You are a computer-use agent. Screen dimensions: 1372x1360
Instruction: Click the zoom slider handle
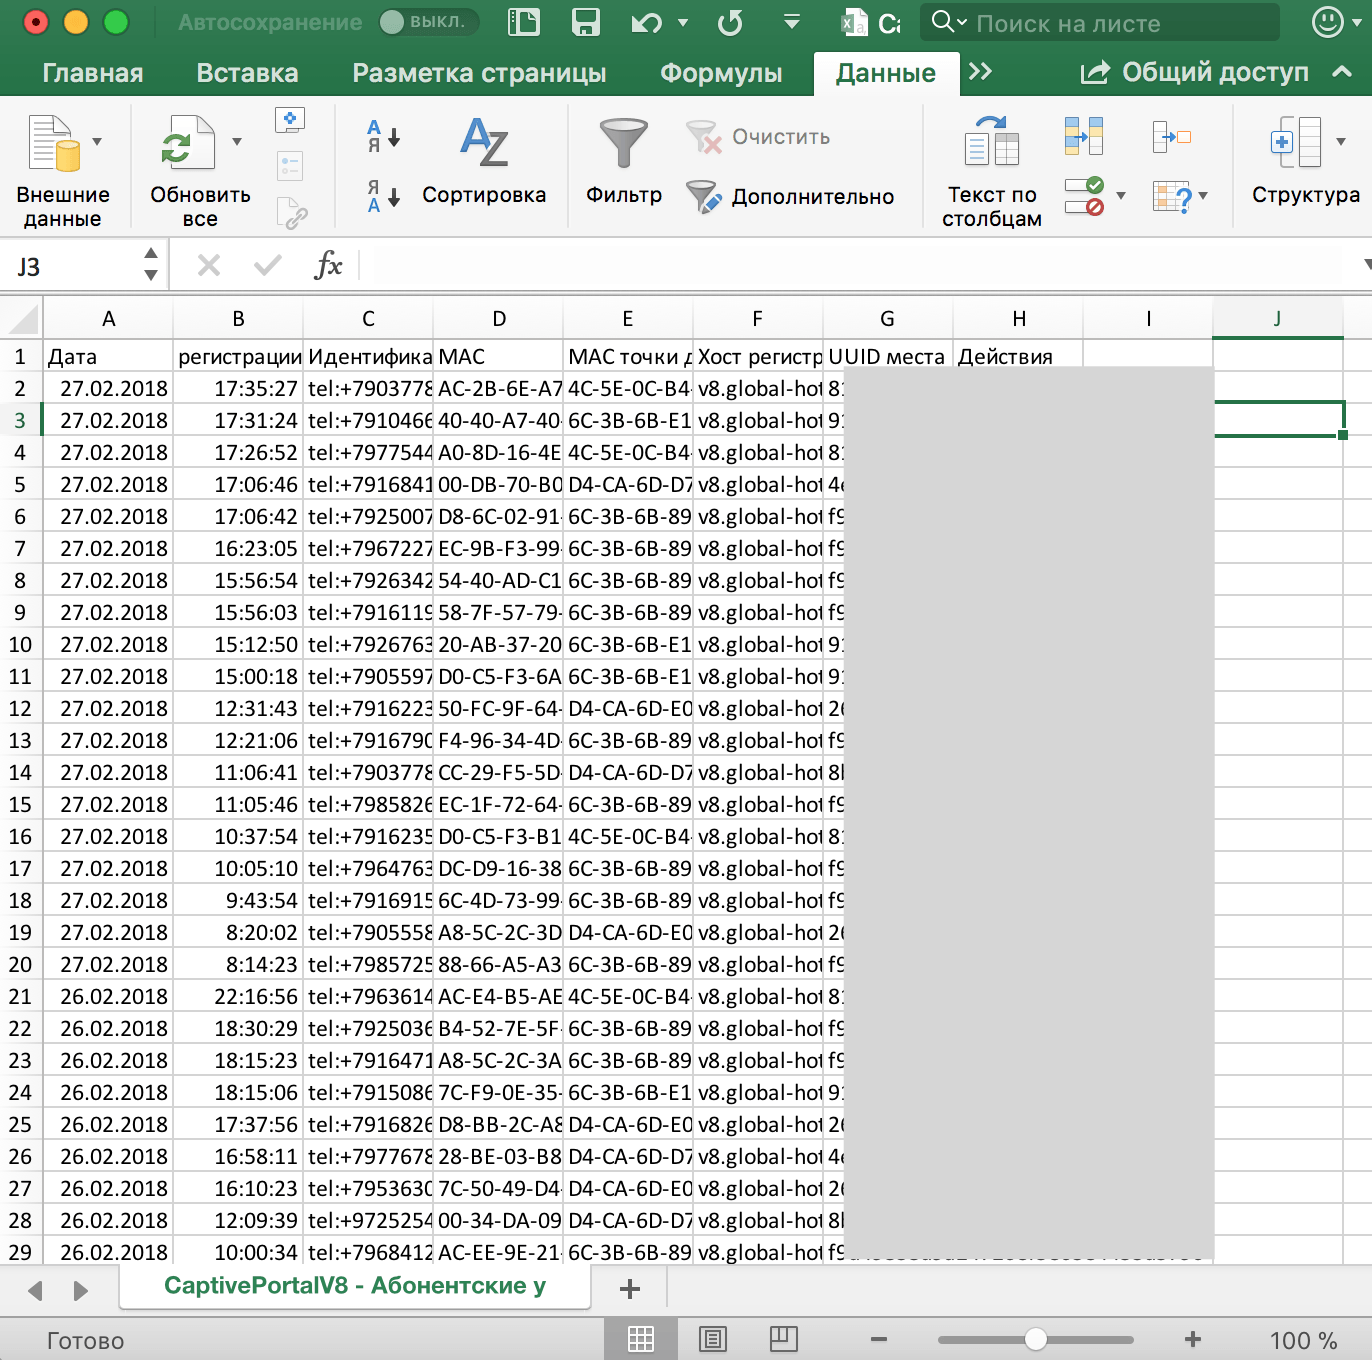click(x=1036, y=1339)
